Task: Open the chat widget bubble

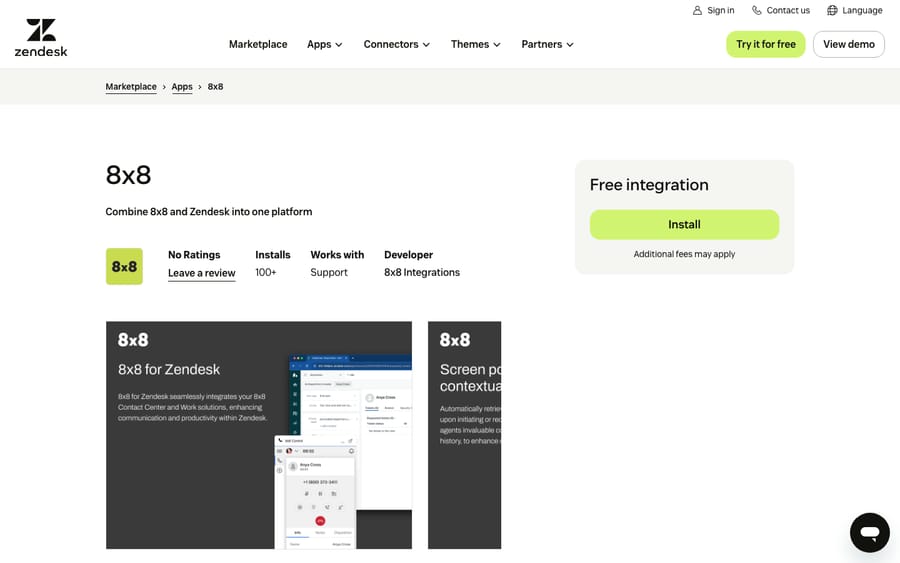Action: [x=870, y=533]
